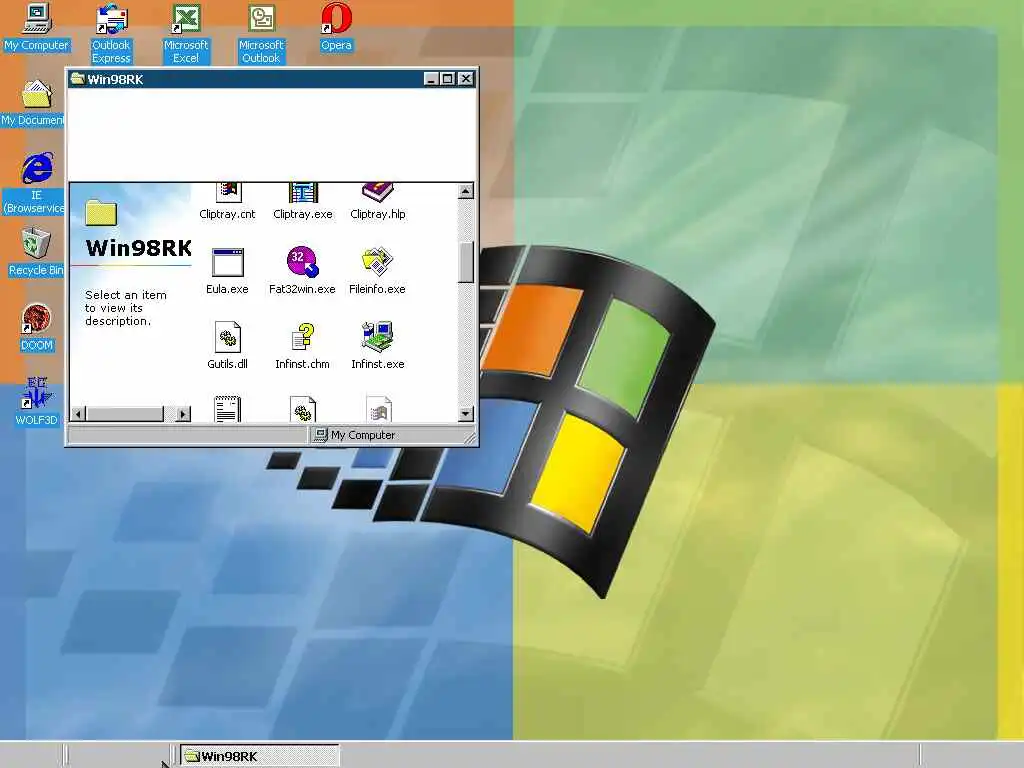The image size is (1024, 768).
Task: Click the vertical scrollbar down arrow
Action: pyautogui.click(x=466, y=413)
